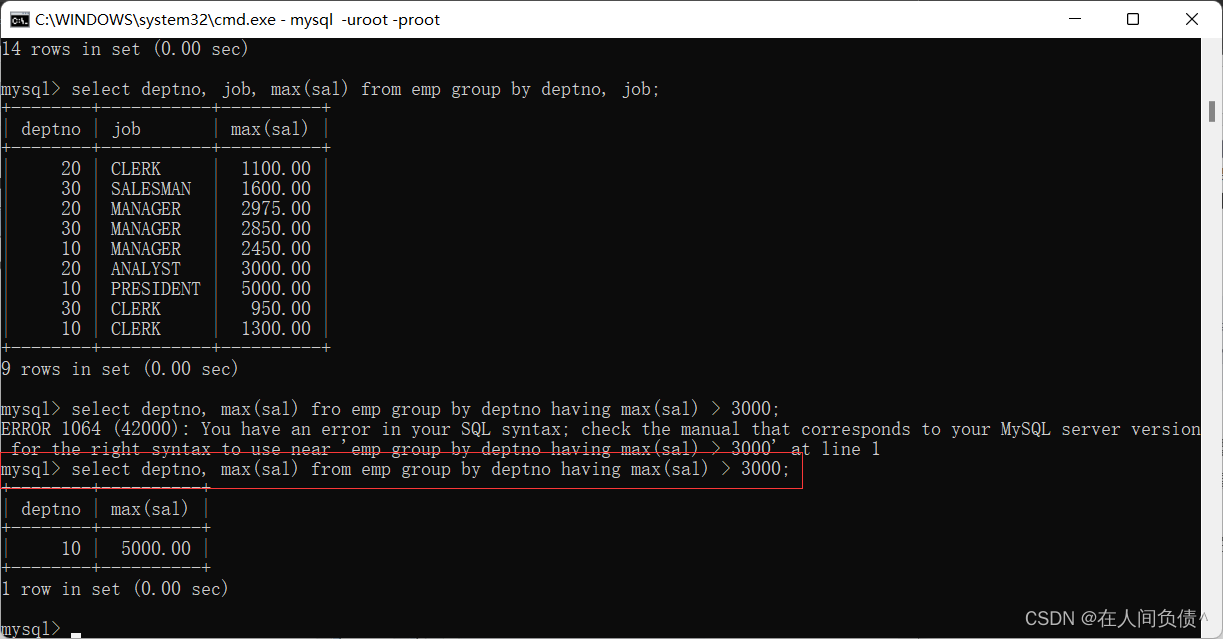Click the '1 row in set' status line

pos(115,589)
